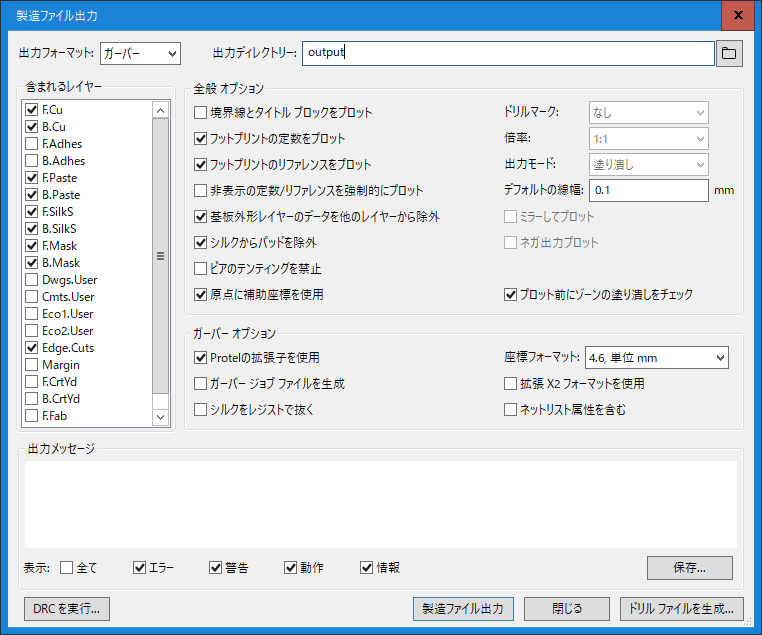The width and height of the screenshot is (762, 635).
Task: Toggle the B.Mask layer checkbox
Action: 32,263
